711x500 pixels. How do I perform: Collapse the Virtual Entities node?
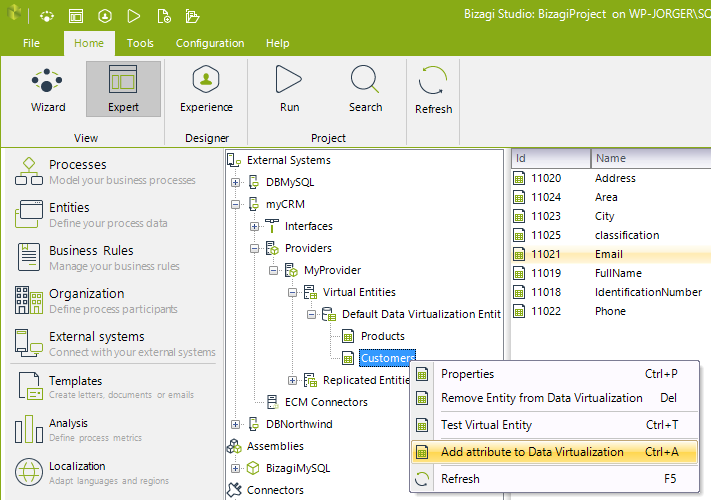click(292, 292)
